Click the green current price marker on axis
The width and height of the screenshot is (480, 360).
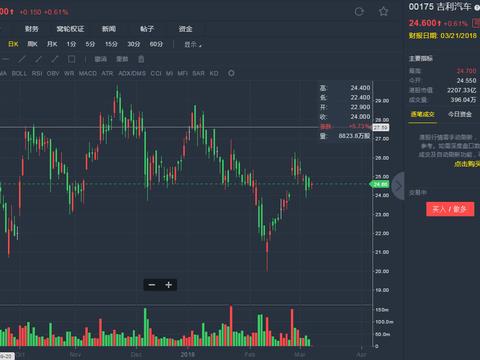379,184
